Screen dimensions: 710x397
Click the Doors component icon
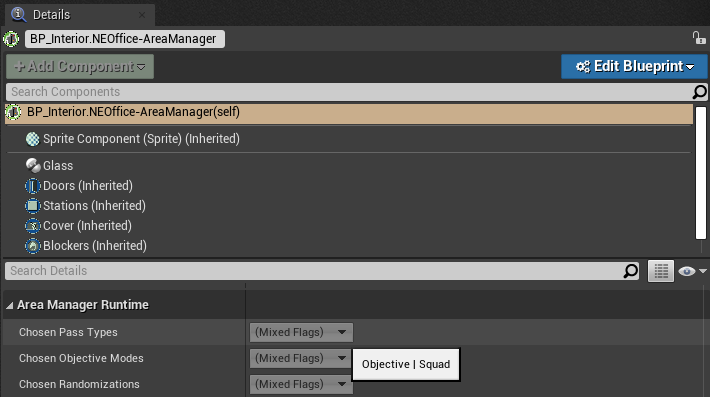click(x=33, y=186)
